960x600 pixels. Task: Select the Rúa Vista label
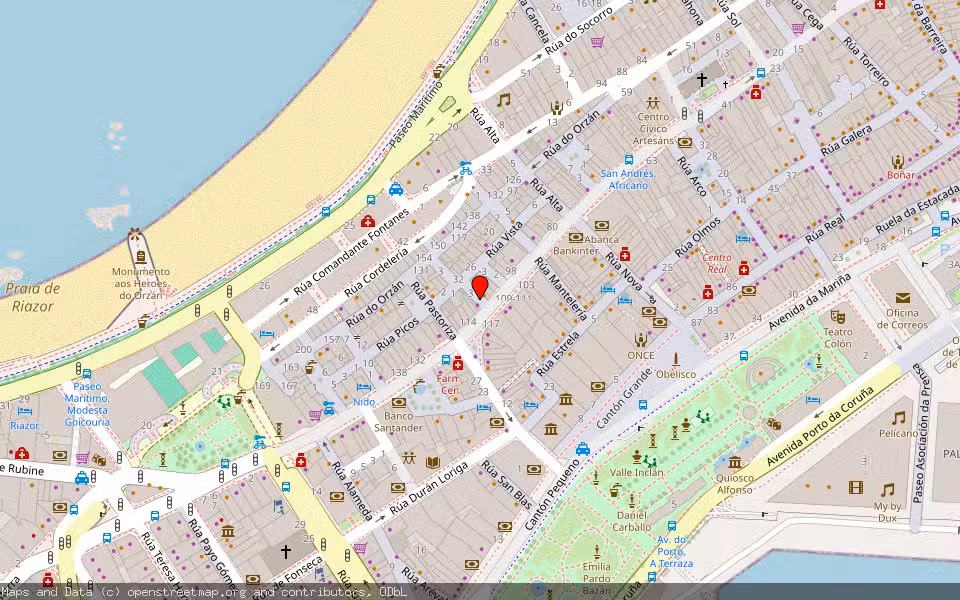(x=504, y=239)
